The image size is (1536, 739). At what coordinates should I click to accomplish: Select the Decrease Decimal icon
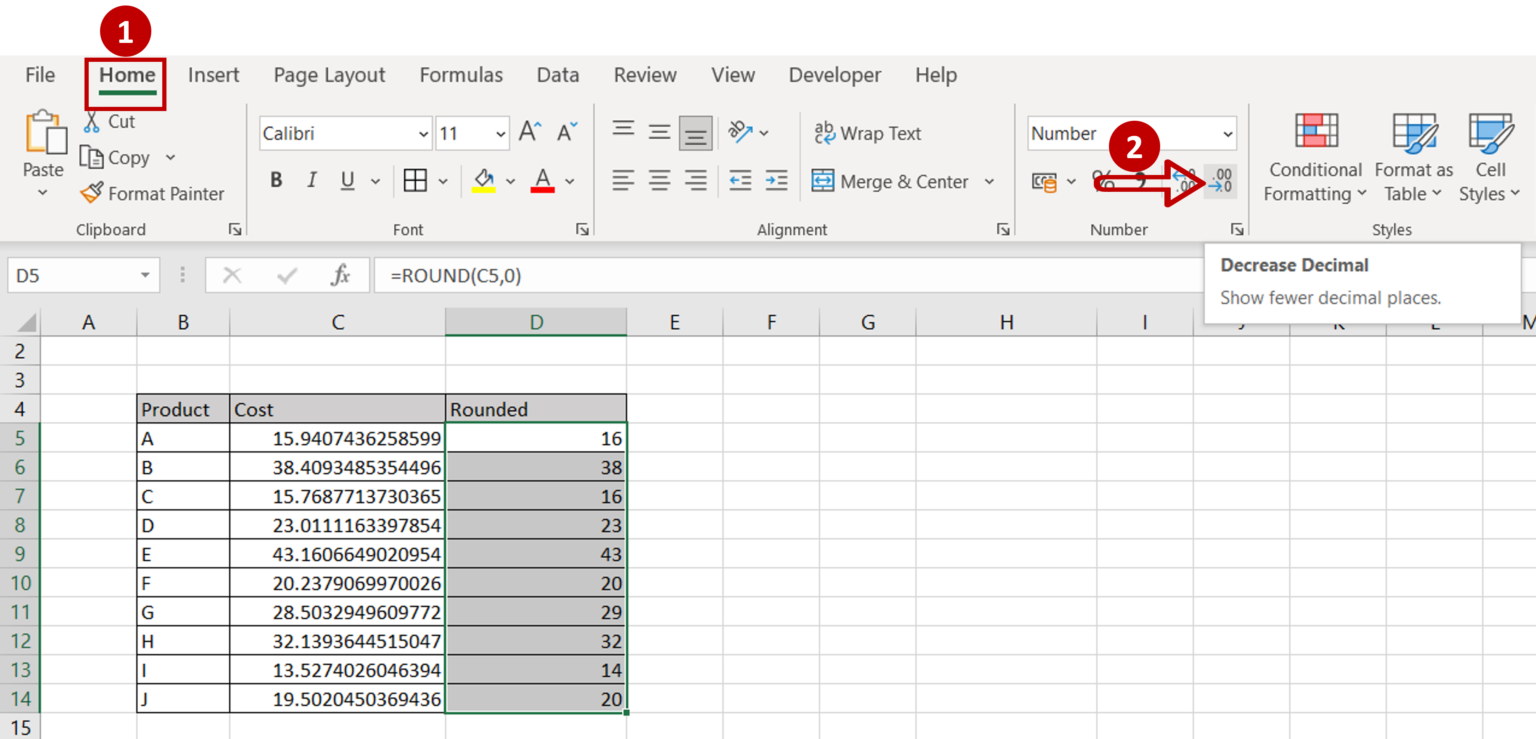1220,181
